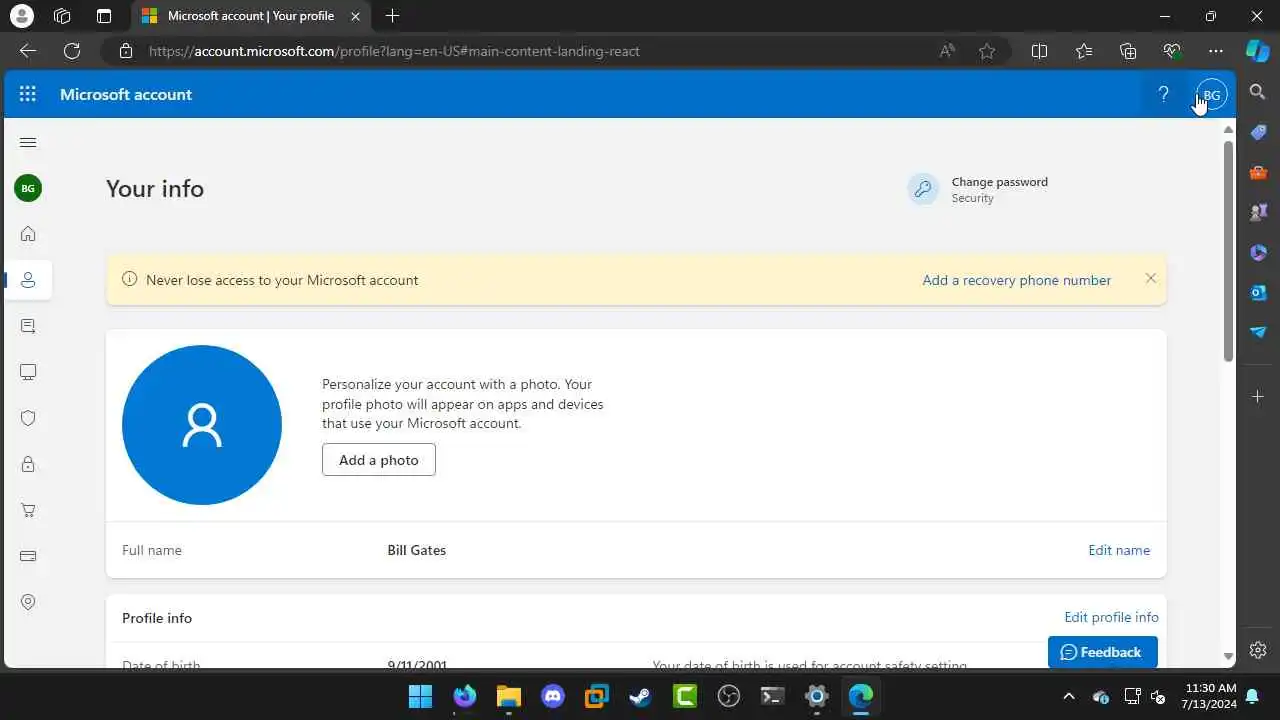Open Tools briefcase icon in Edge sidebar

click(1259, 172)
